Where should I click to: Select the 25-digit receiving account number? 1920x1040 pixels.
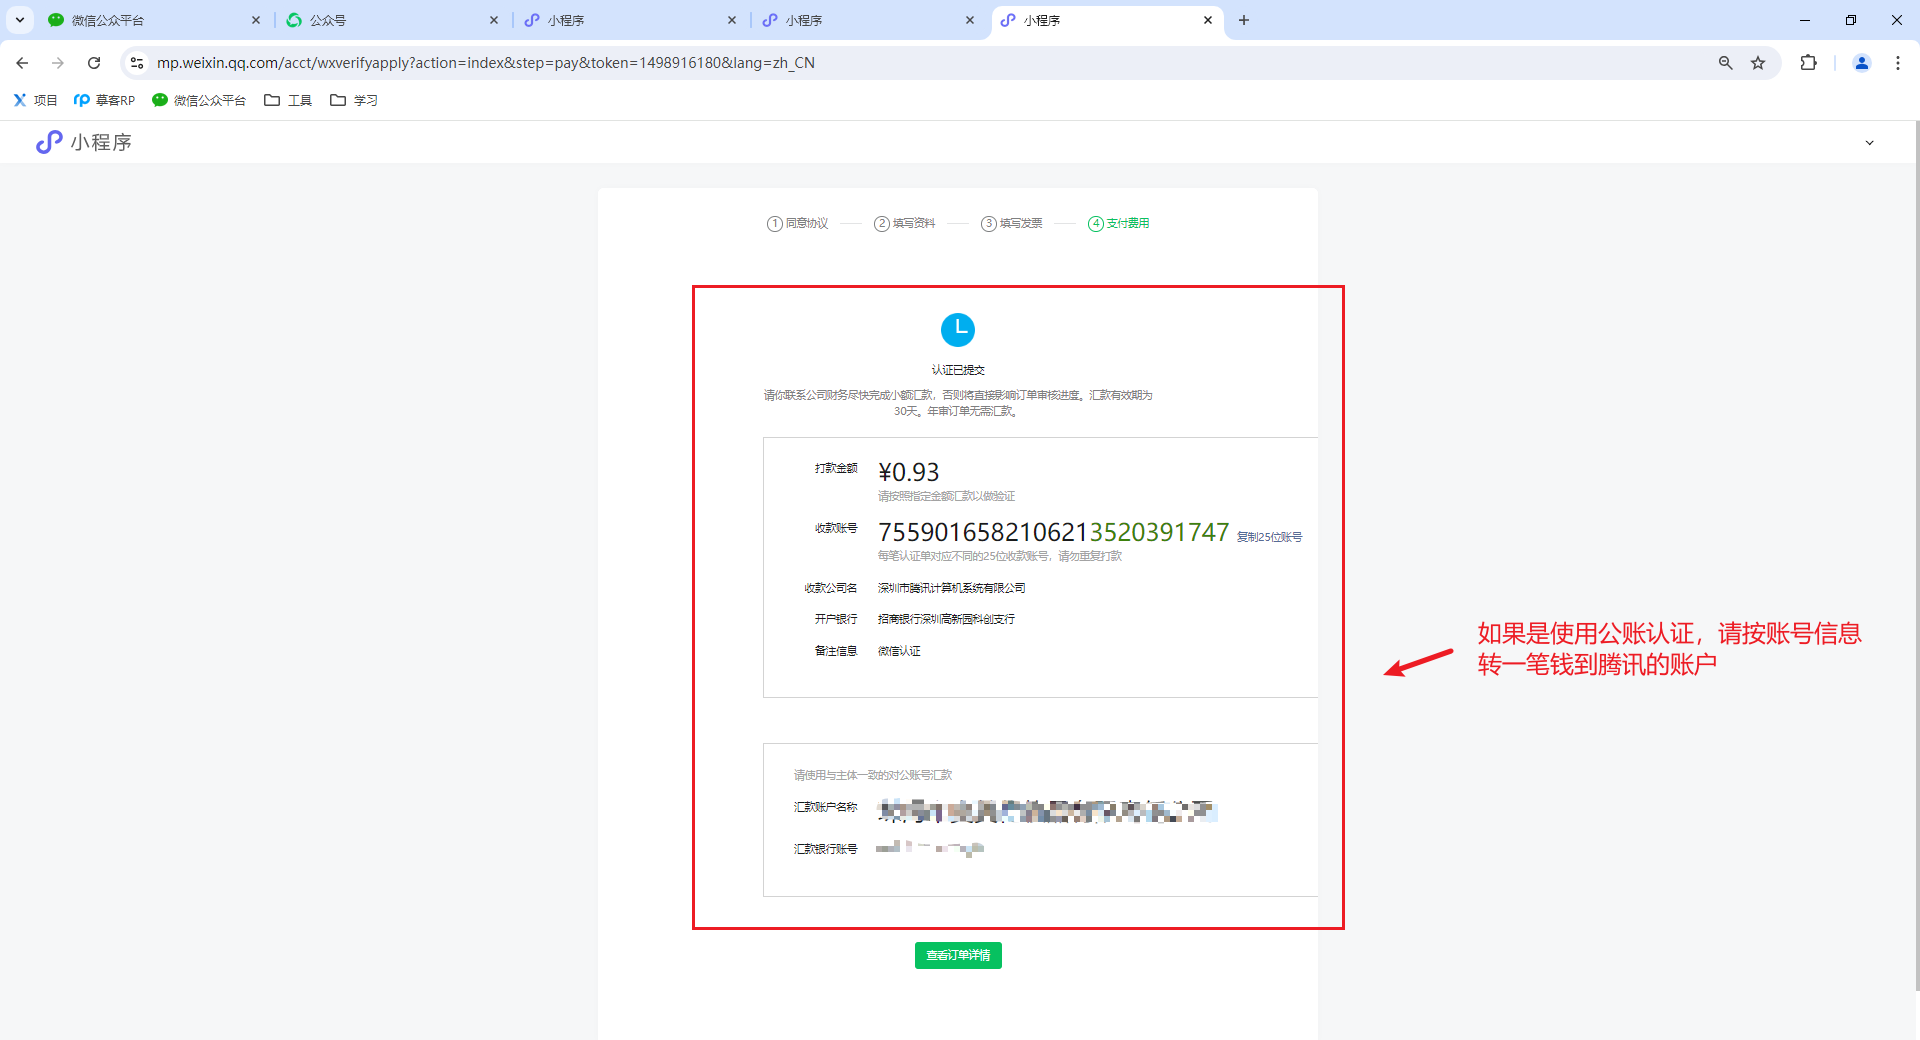(x=1053, y=532)
